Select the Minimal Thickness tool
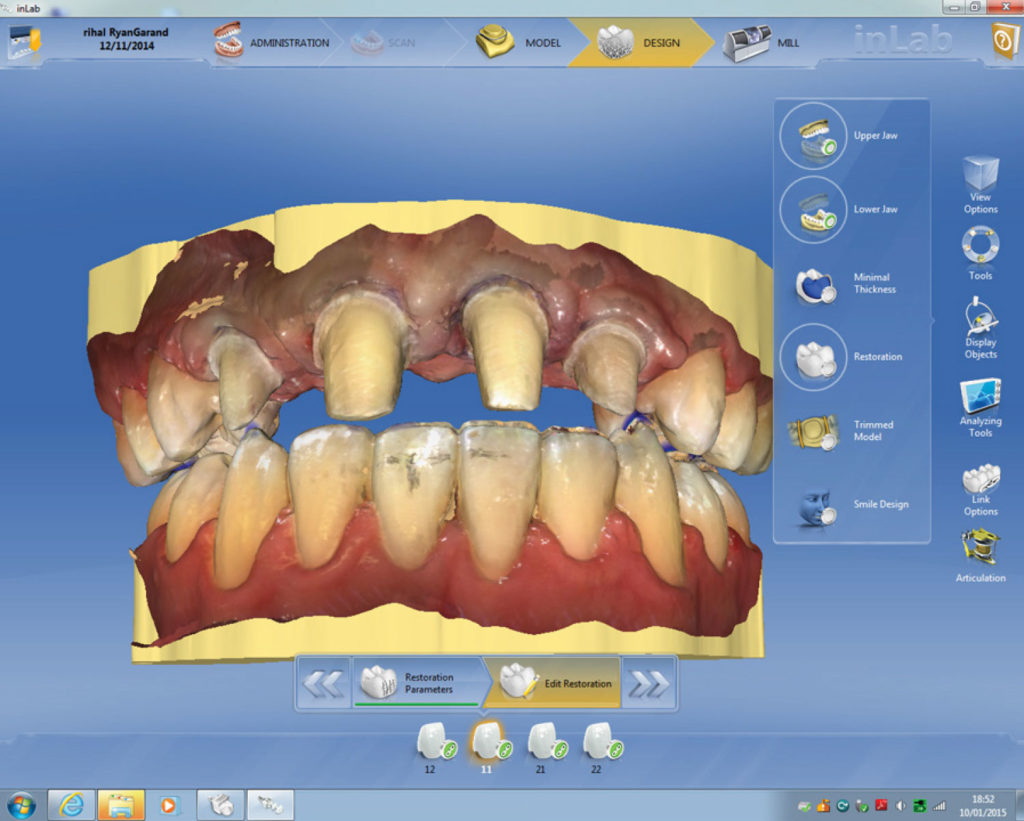The image size is (1024, 821). point(813,283)
